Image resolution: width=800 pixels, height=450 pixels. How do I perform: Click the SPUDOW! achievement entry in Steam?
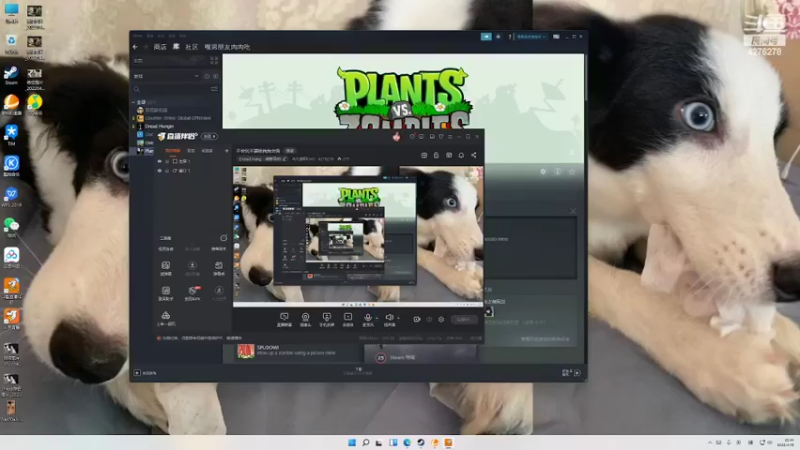coord(297,352)
